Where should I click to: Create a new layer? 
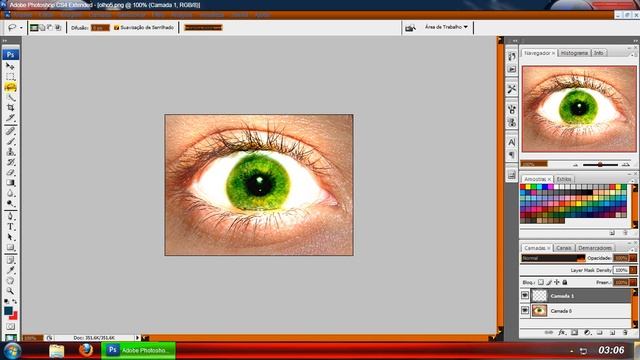pos(612,333)
